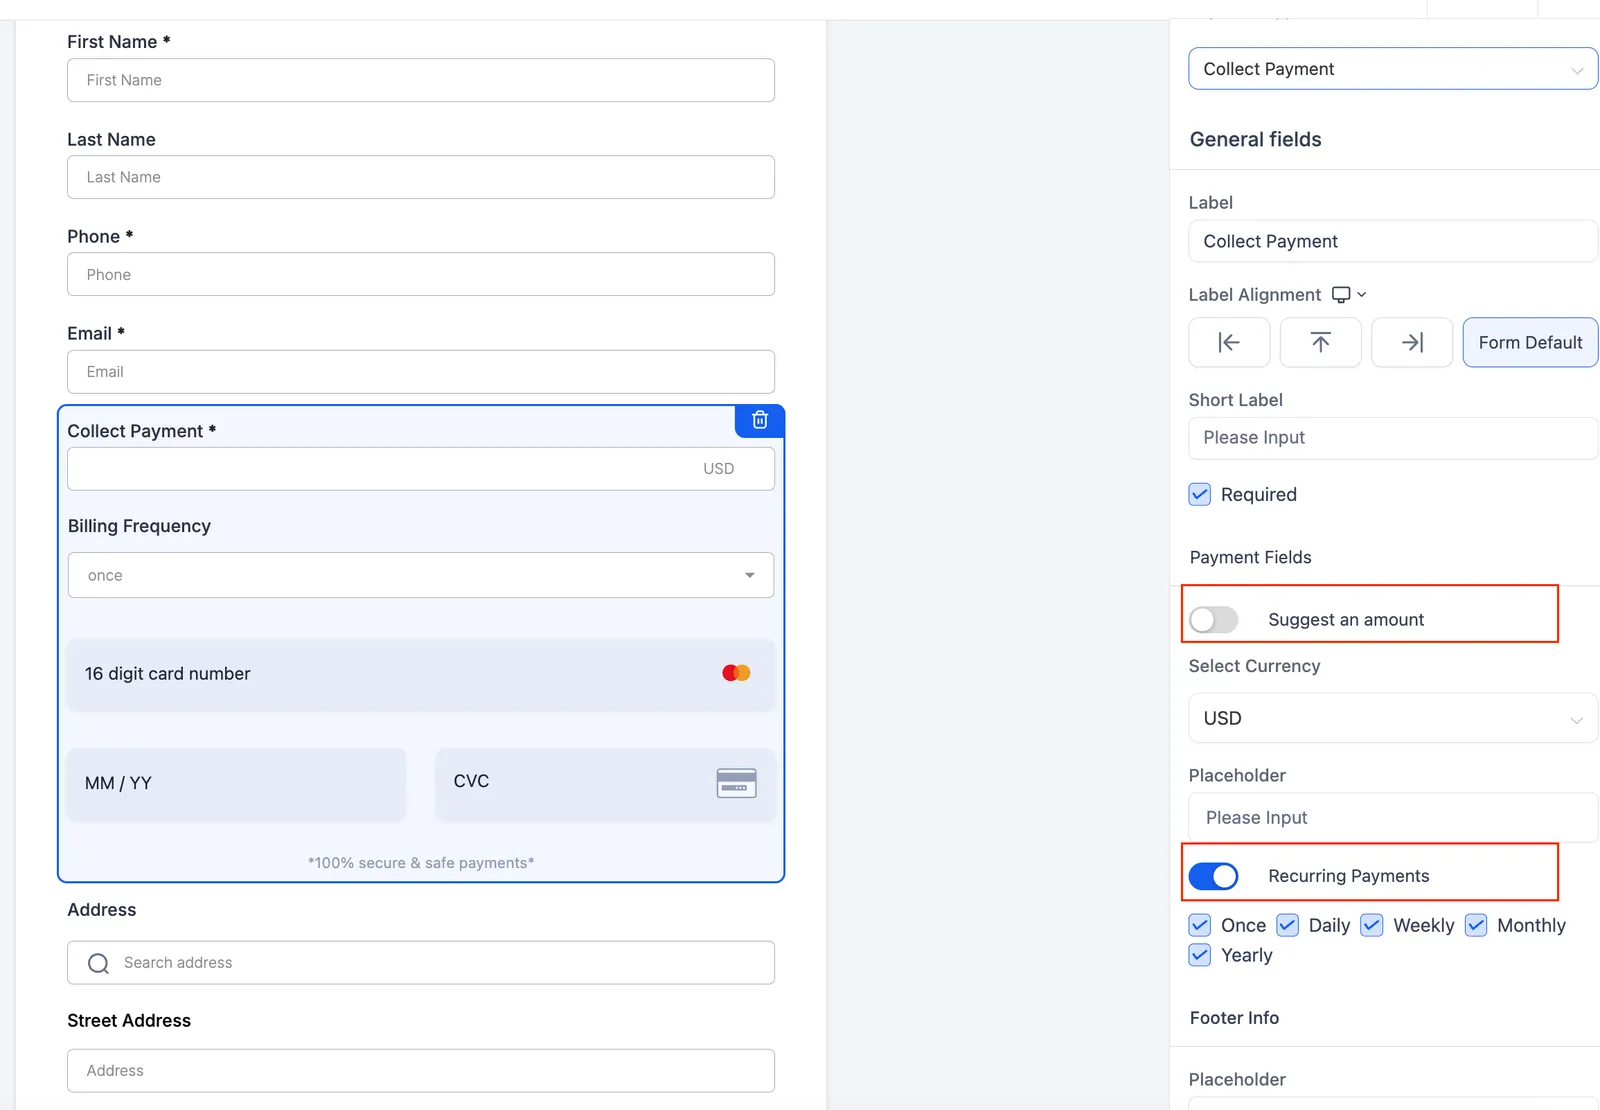The height and width of the screenshot is (1110, 1600).
Task: Click the 16 digit card number field
Action: [421, 674]
